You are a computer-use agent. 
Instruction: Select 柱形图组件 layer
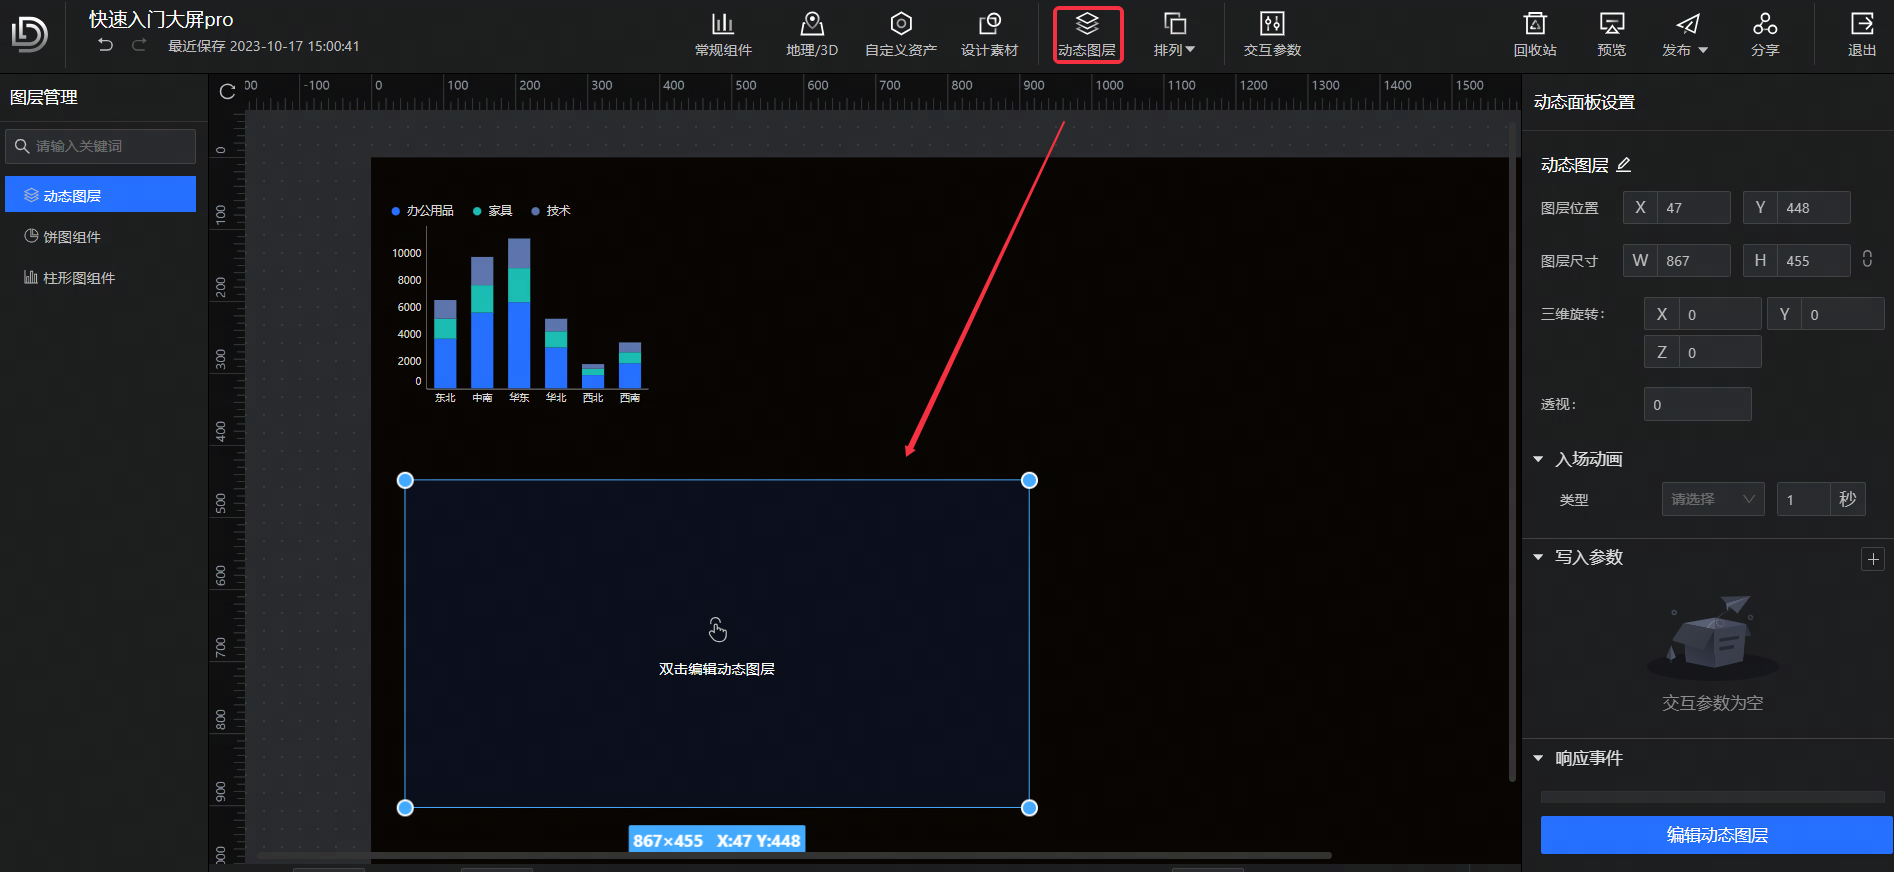pos(101,278)
